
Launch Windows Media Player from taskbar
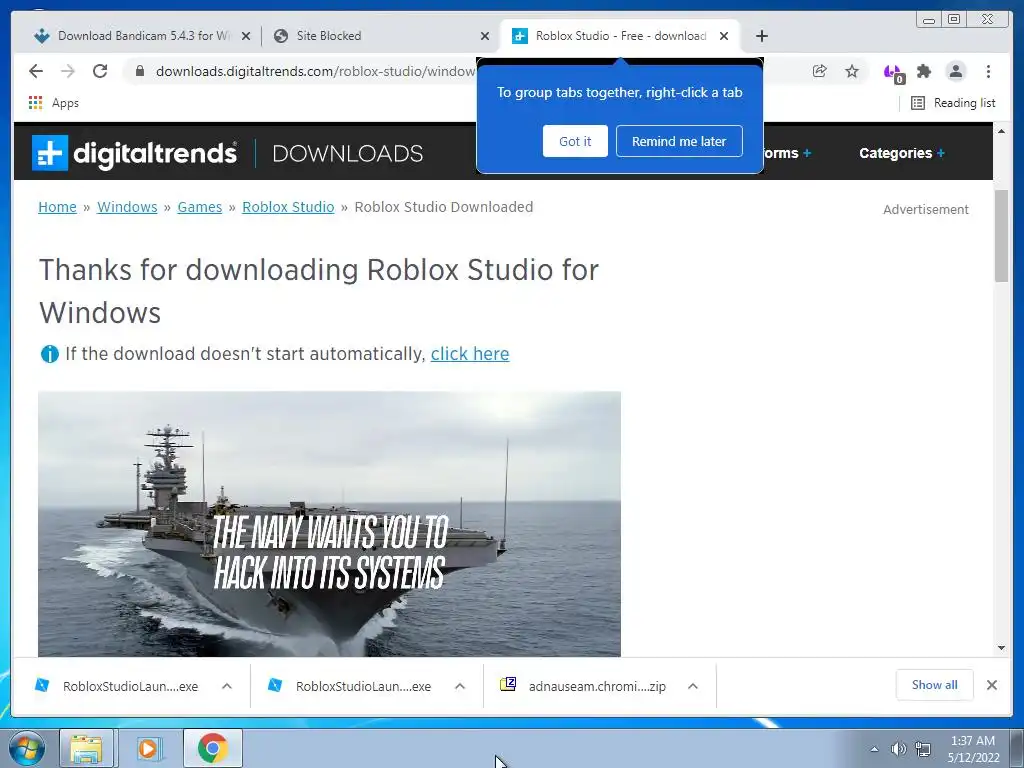(x=149, y=748)
